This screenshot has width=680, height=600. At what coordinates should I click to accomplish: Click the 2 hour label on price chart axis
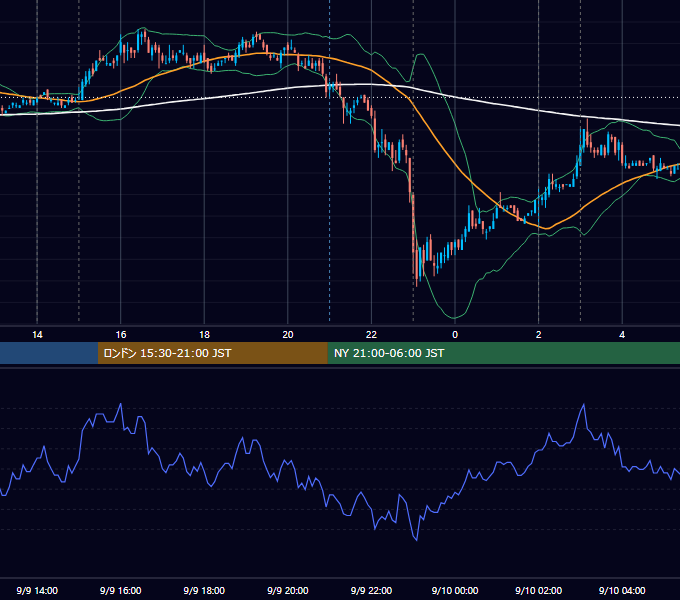coord(538,335)
